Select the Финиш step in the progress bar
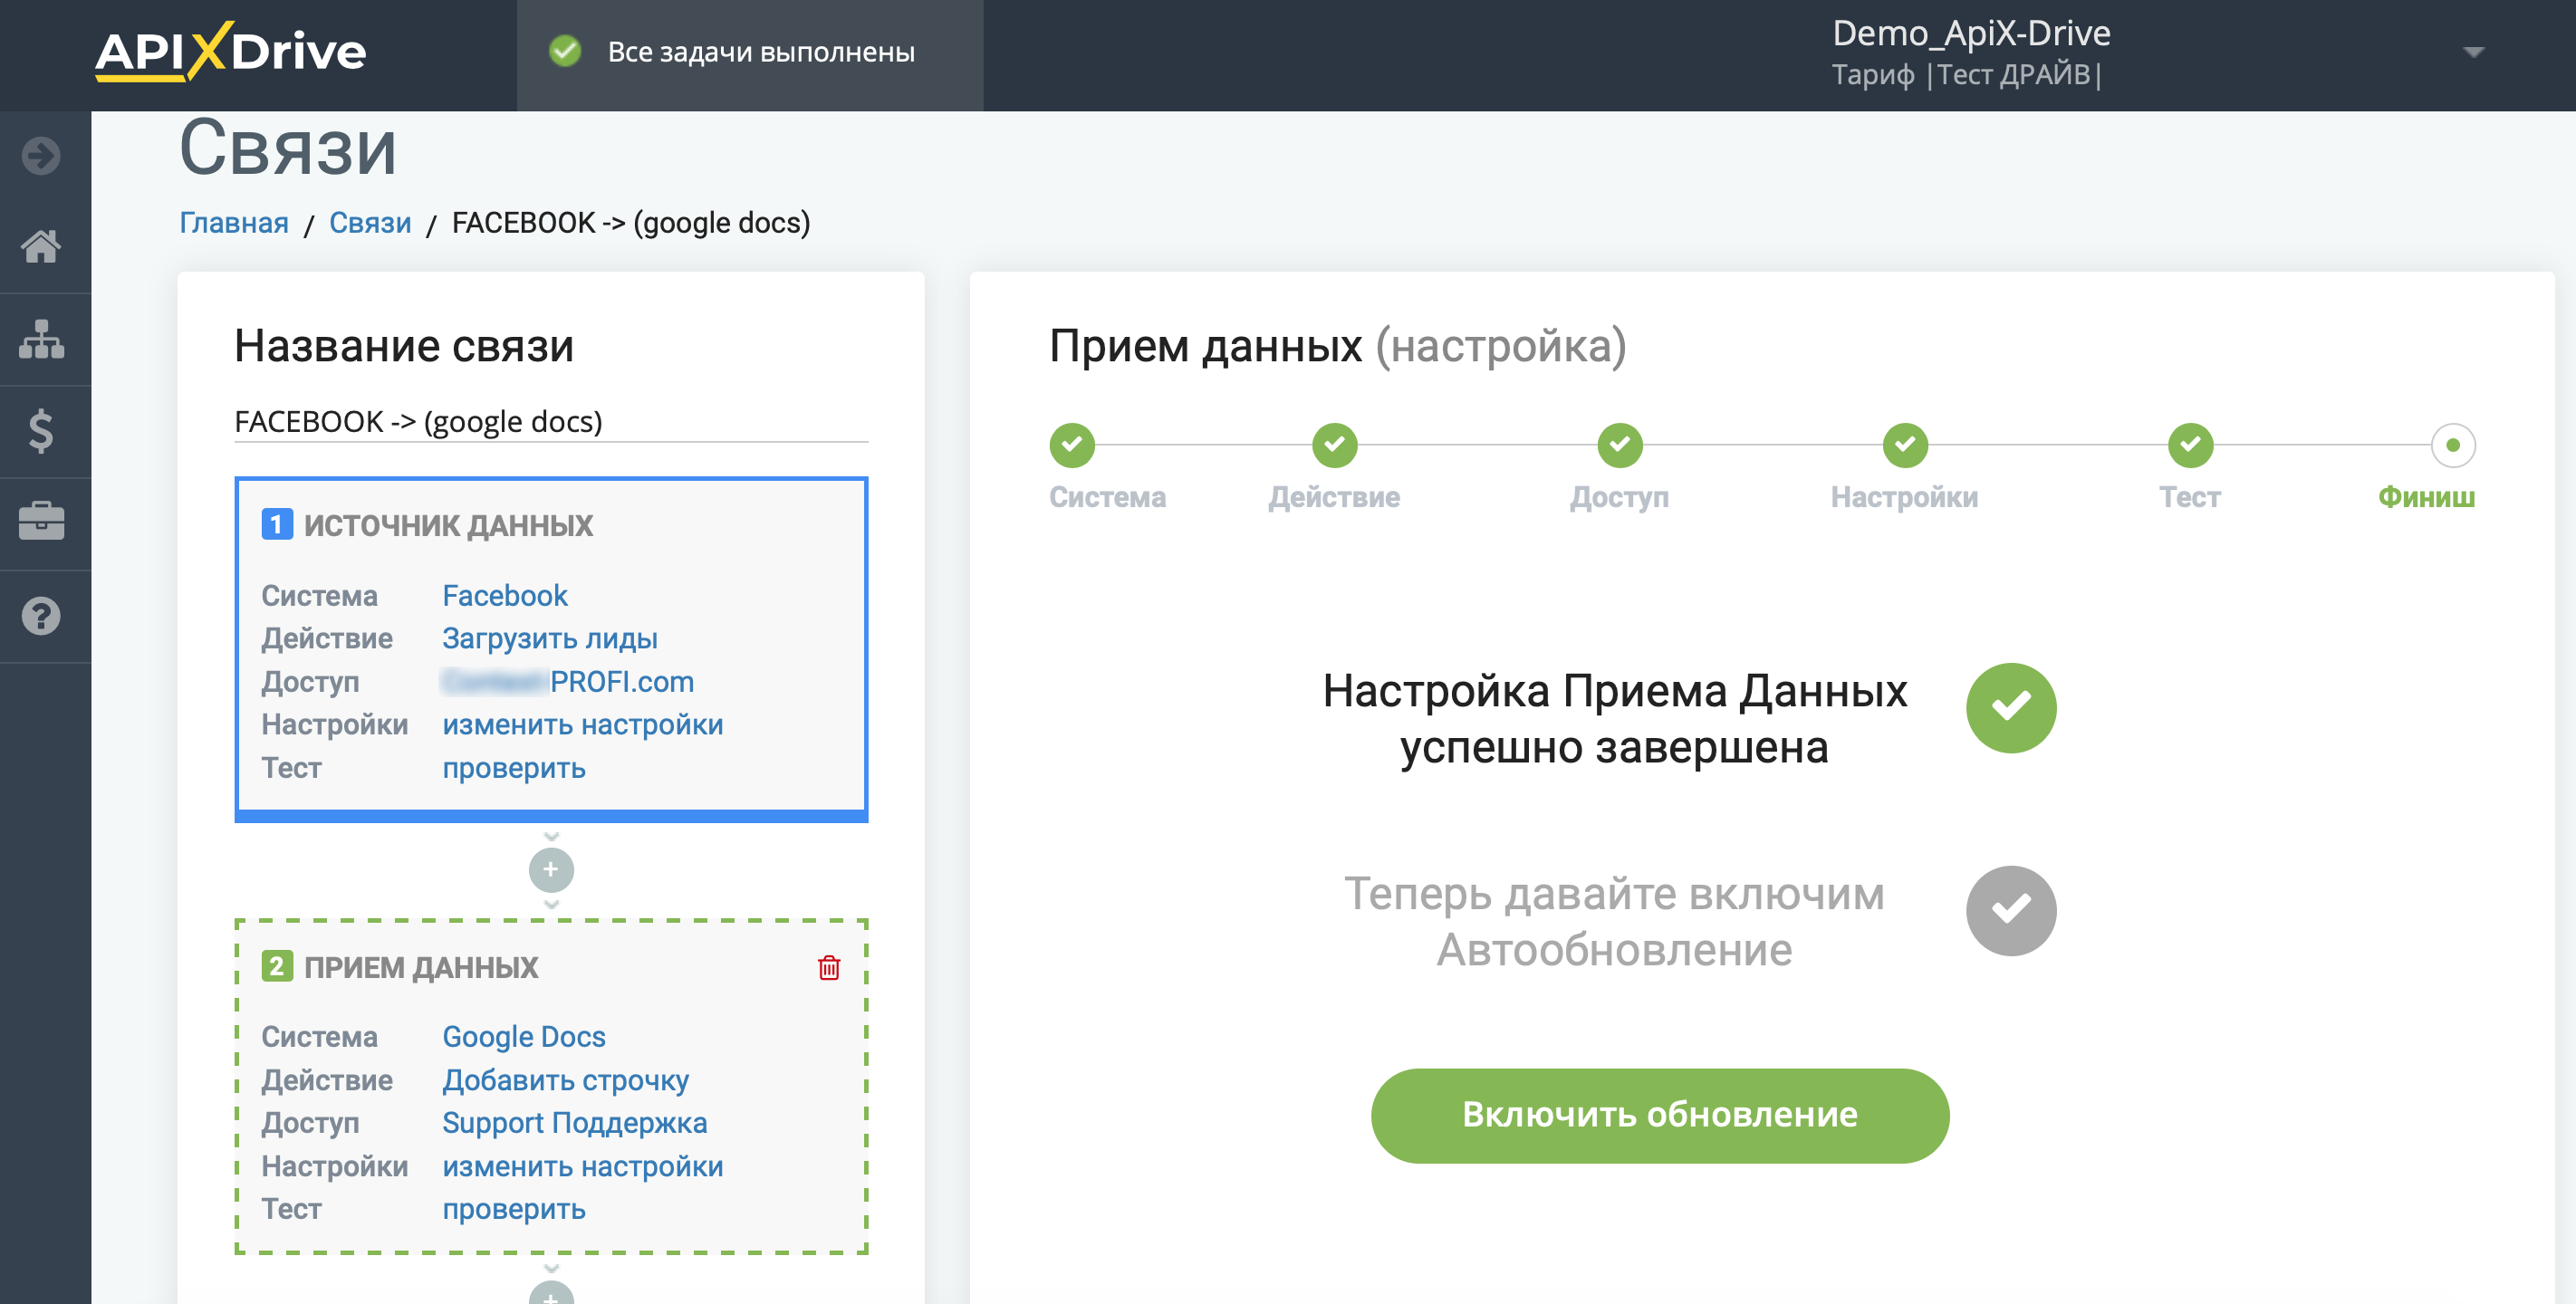 (x=2452, y=445)
